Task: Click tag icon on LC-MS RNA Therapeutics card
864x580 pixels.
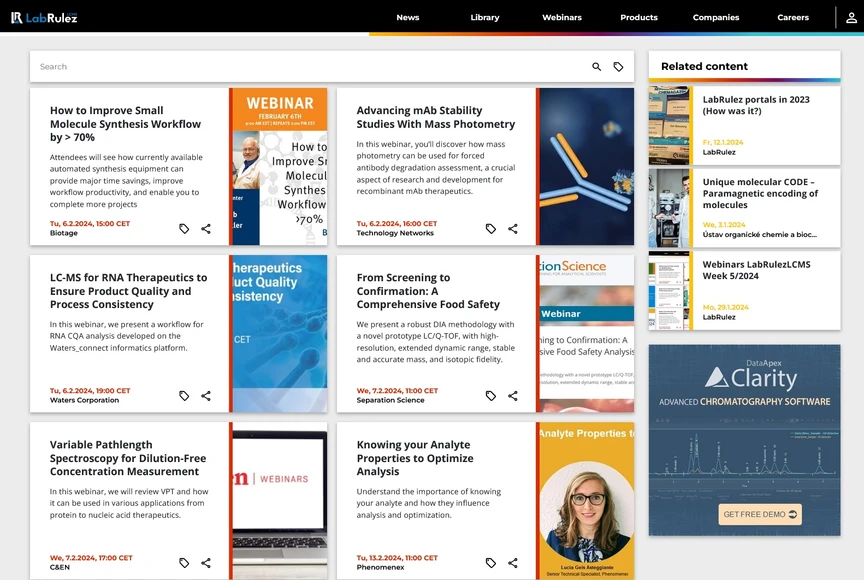Action: coord(184,395)
